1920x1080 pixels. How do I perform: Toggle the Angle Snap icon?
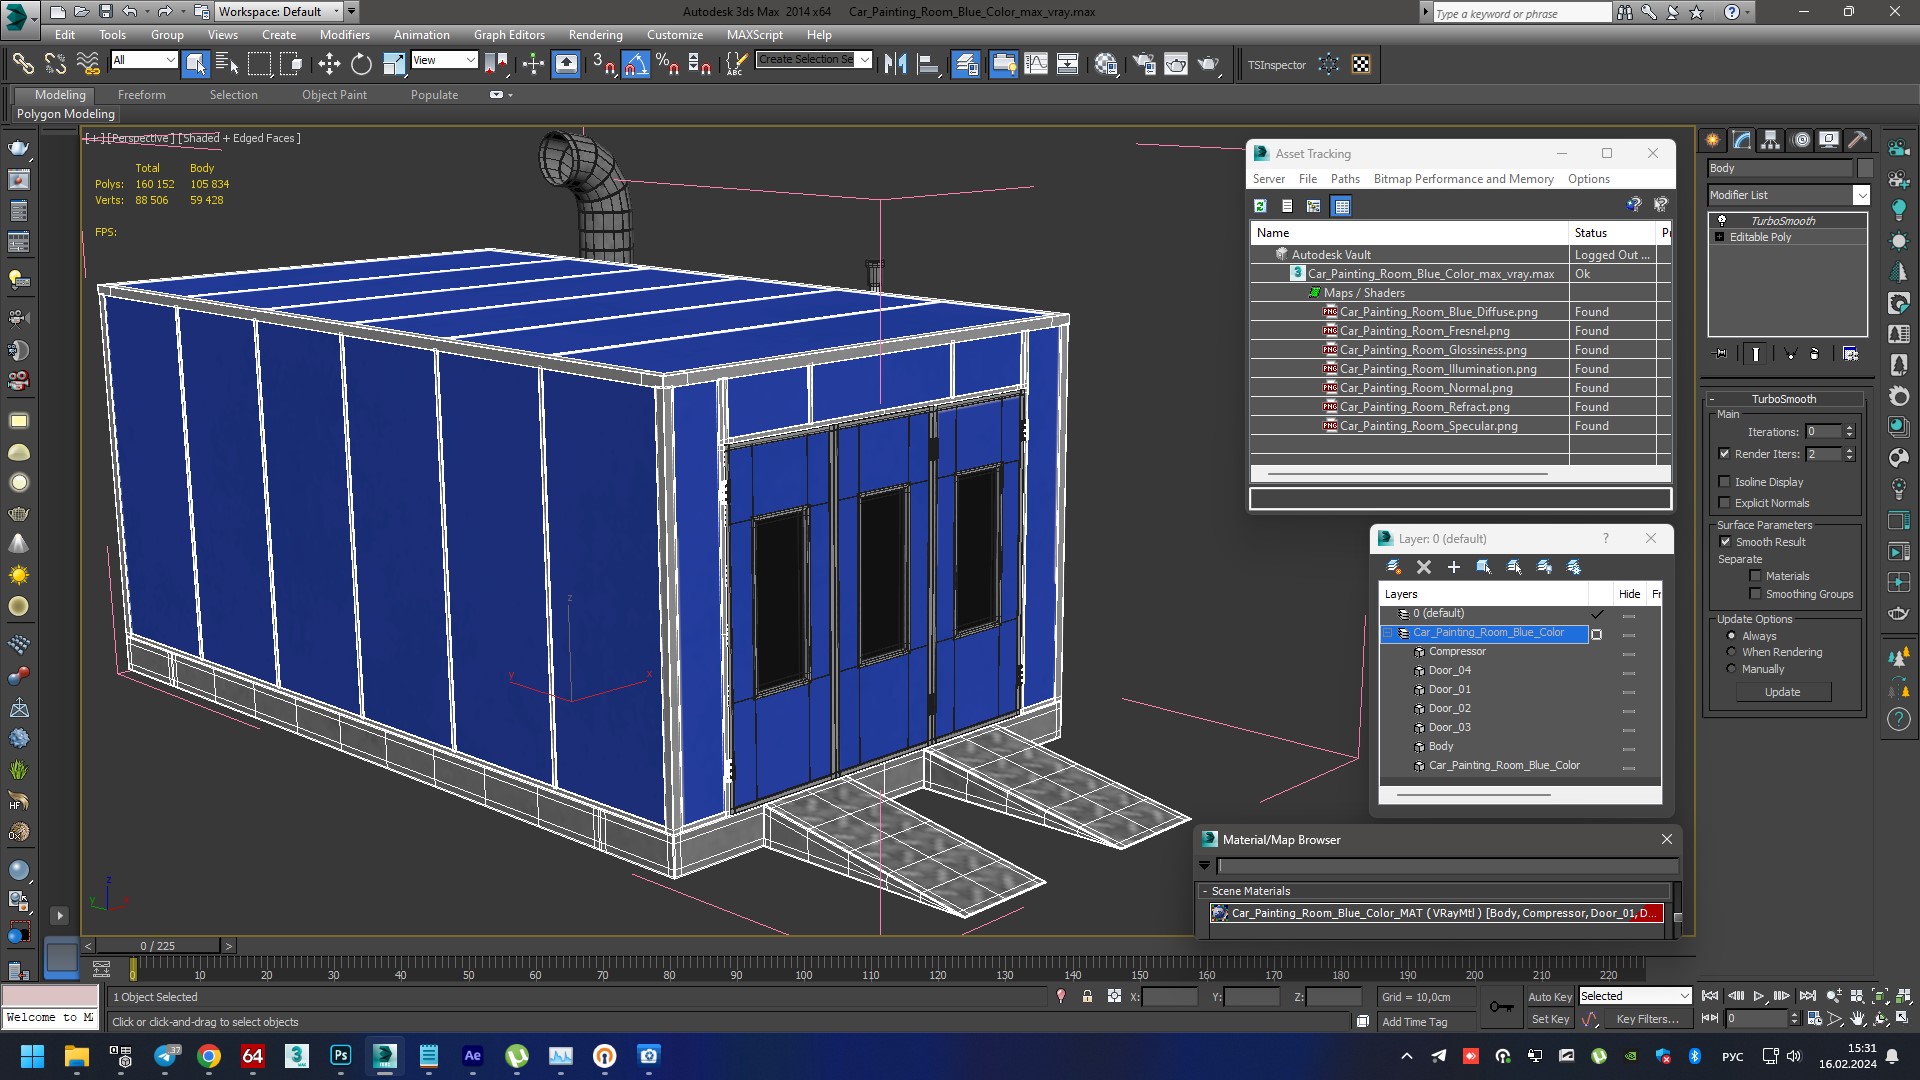pos(635,64)
